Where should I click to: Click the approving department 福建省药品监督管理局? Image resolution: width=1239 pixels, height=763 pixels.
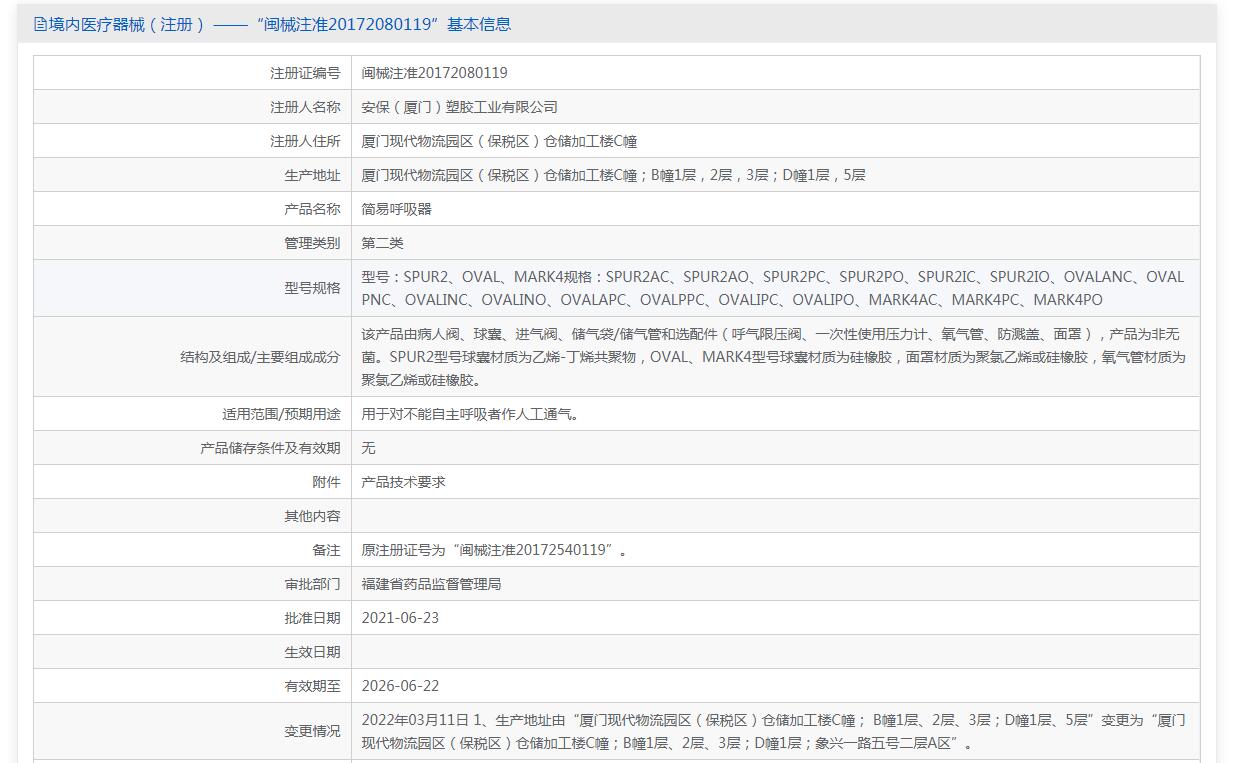pyautogui.click(x=431, y=584)
